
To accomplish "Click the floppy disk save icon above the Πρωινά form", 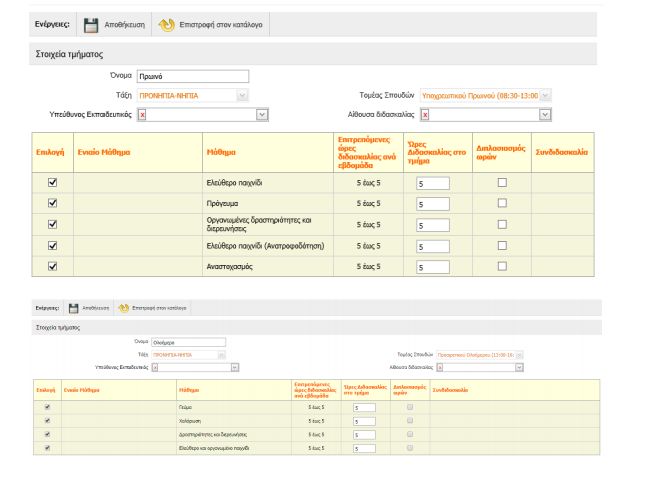I will pyautogui.click(x=90, y=25).
